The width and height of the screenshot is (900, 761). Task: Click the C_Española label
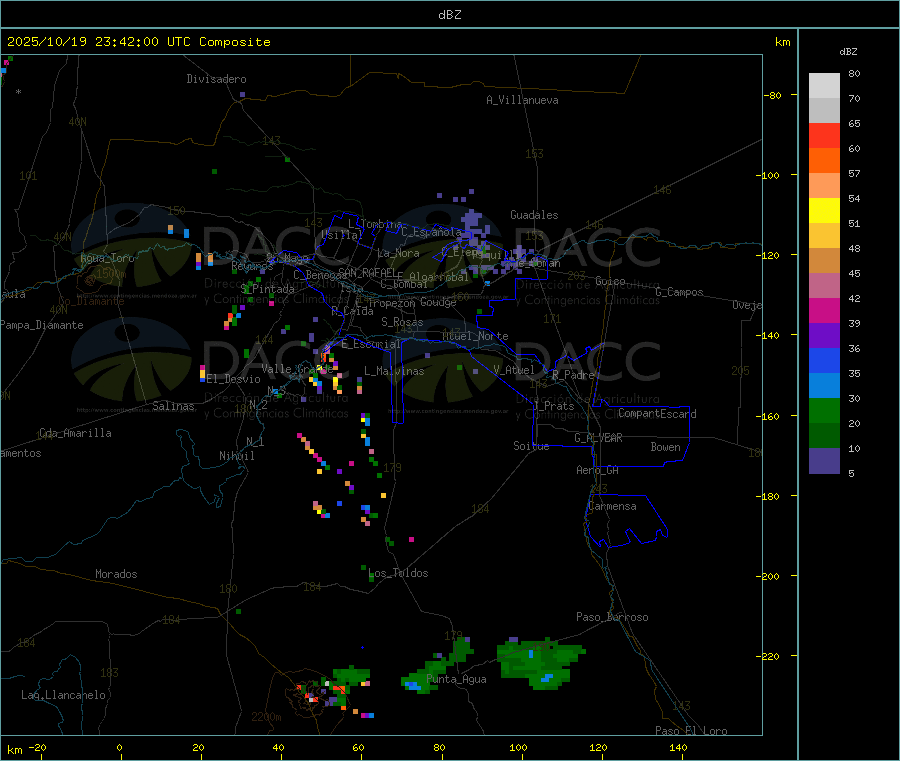tap(431, 232)
